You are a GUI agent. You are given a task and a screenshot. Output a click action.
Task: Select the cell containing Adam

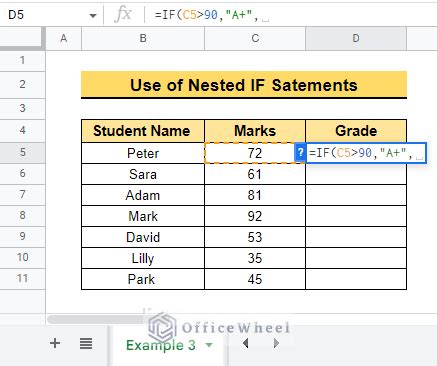(143, 195)
